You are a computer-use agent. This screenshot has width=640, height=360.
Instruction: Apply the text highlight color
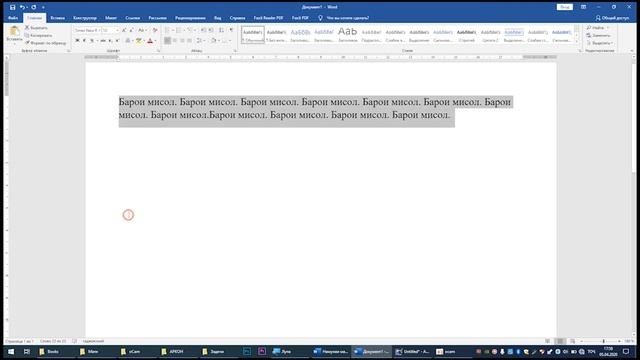coord(139,40)
